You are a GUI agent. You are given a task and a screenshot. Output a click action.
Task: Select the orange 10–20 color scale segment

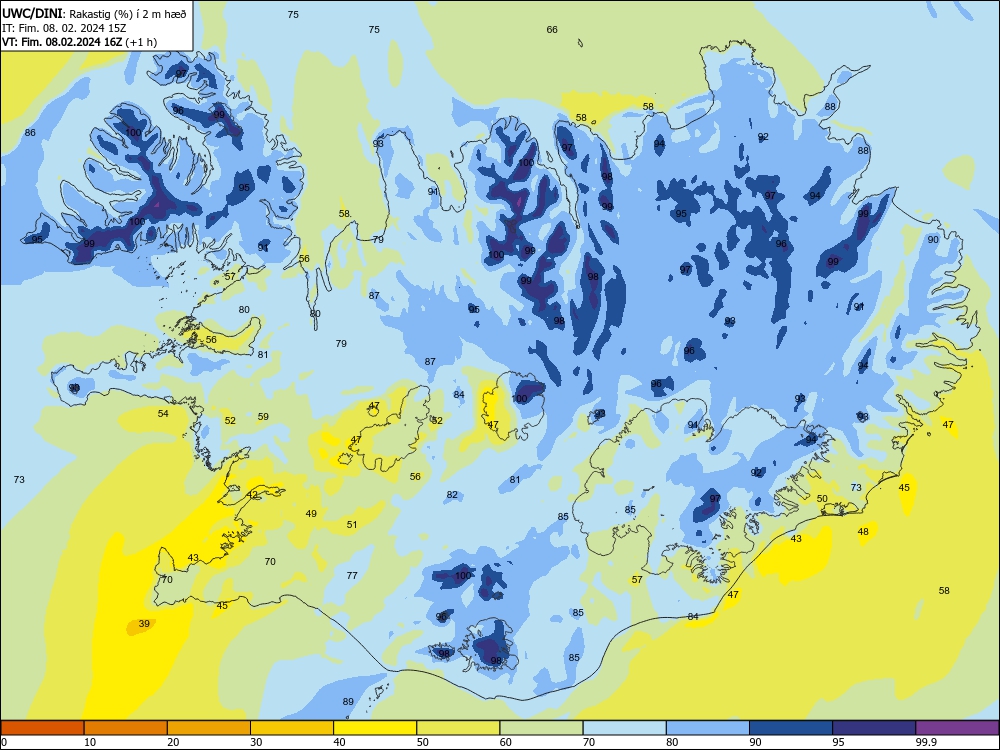pos(126,728)
